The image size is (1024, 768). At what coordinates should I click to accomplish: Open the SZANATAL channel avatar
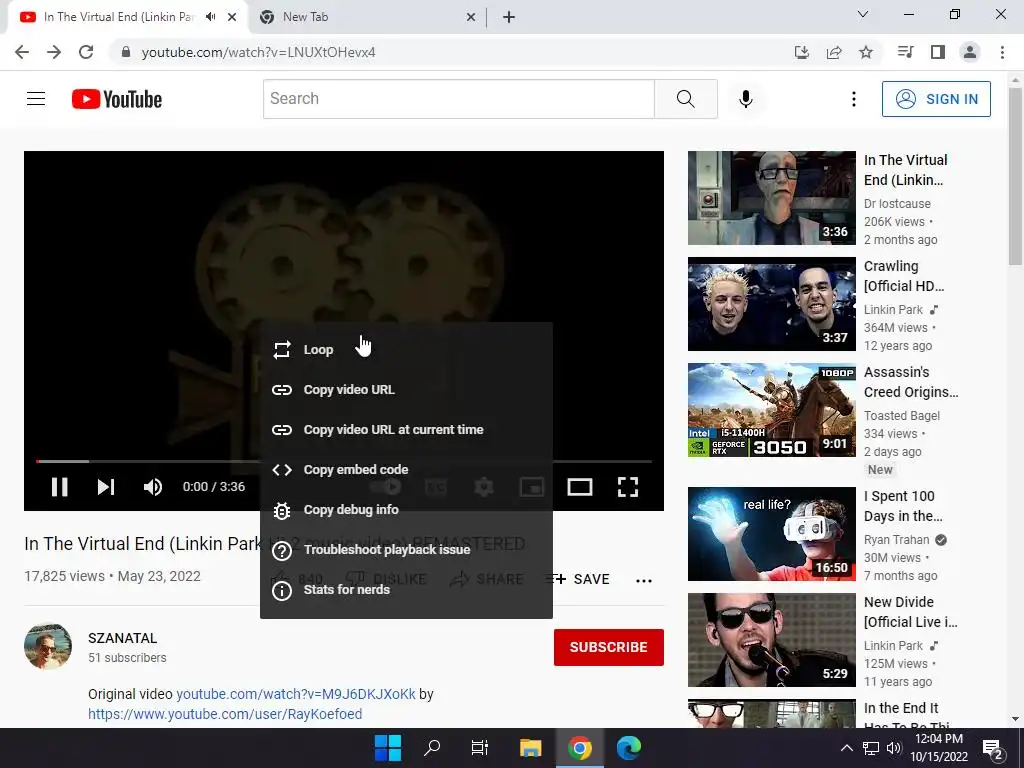(x=48, y=647)
